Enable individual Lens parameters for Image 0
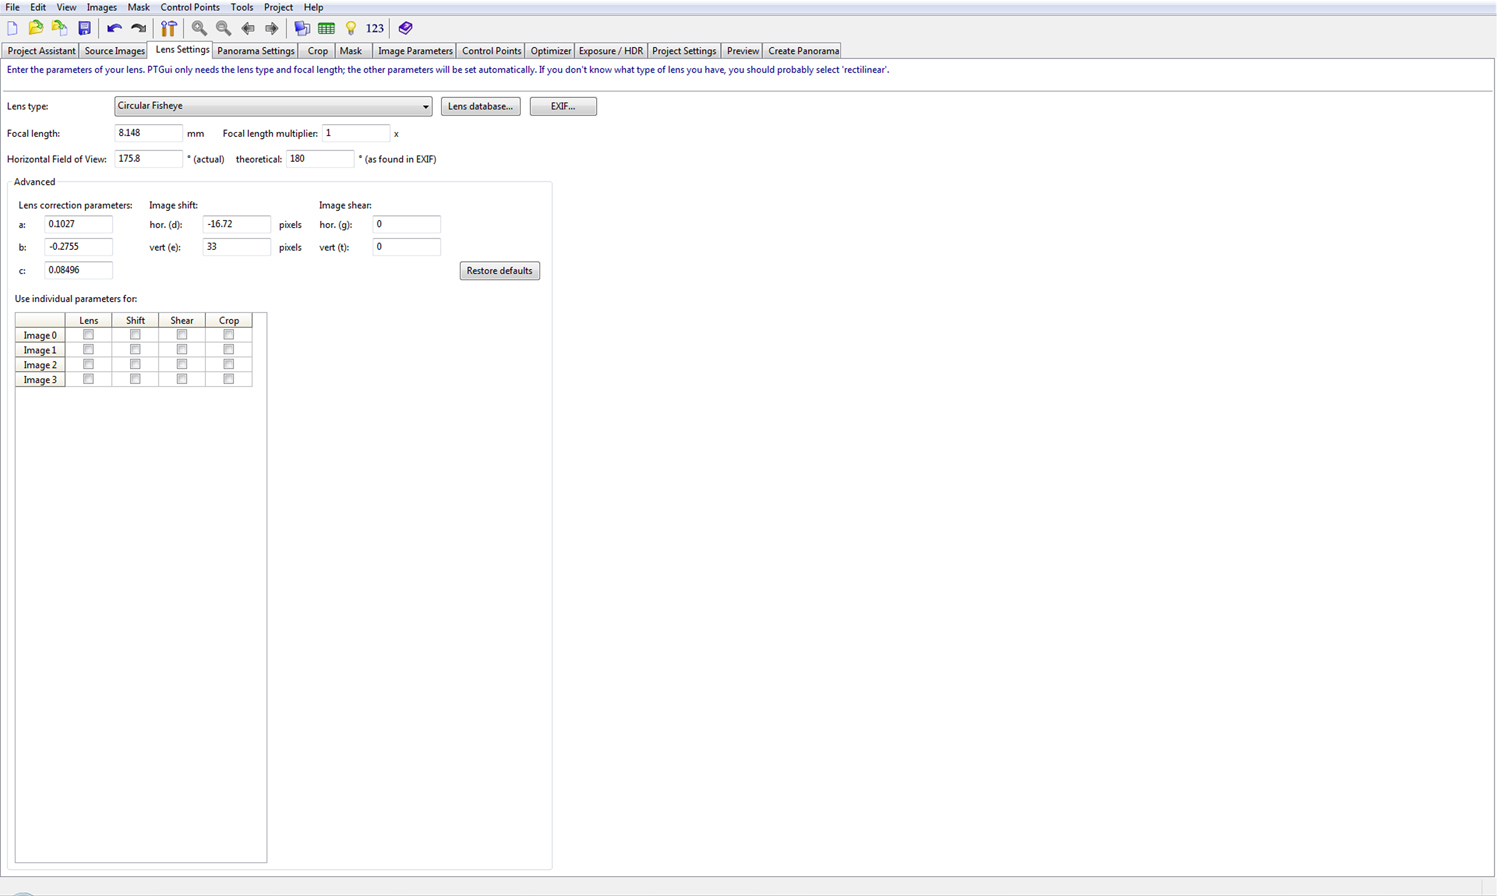This screenshot has height=896, width=1500. point(88,335)
